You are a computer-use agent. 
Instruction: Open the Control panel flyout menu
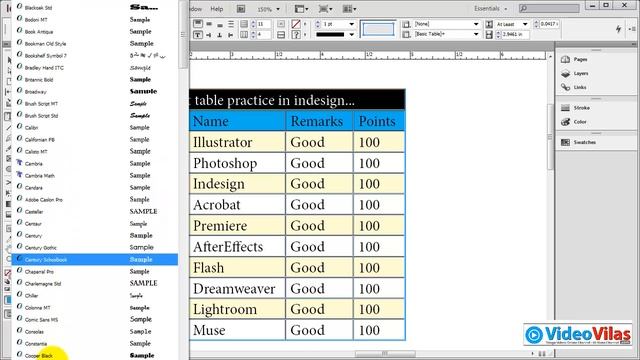click(633, 29)
